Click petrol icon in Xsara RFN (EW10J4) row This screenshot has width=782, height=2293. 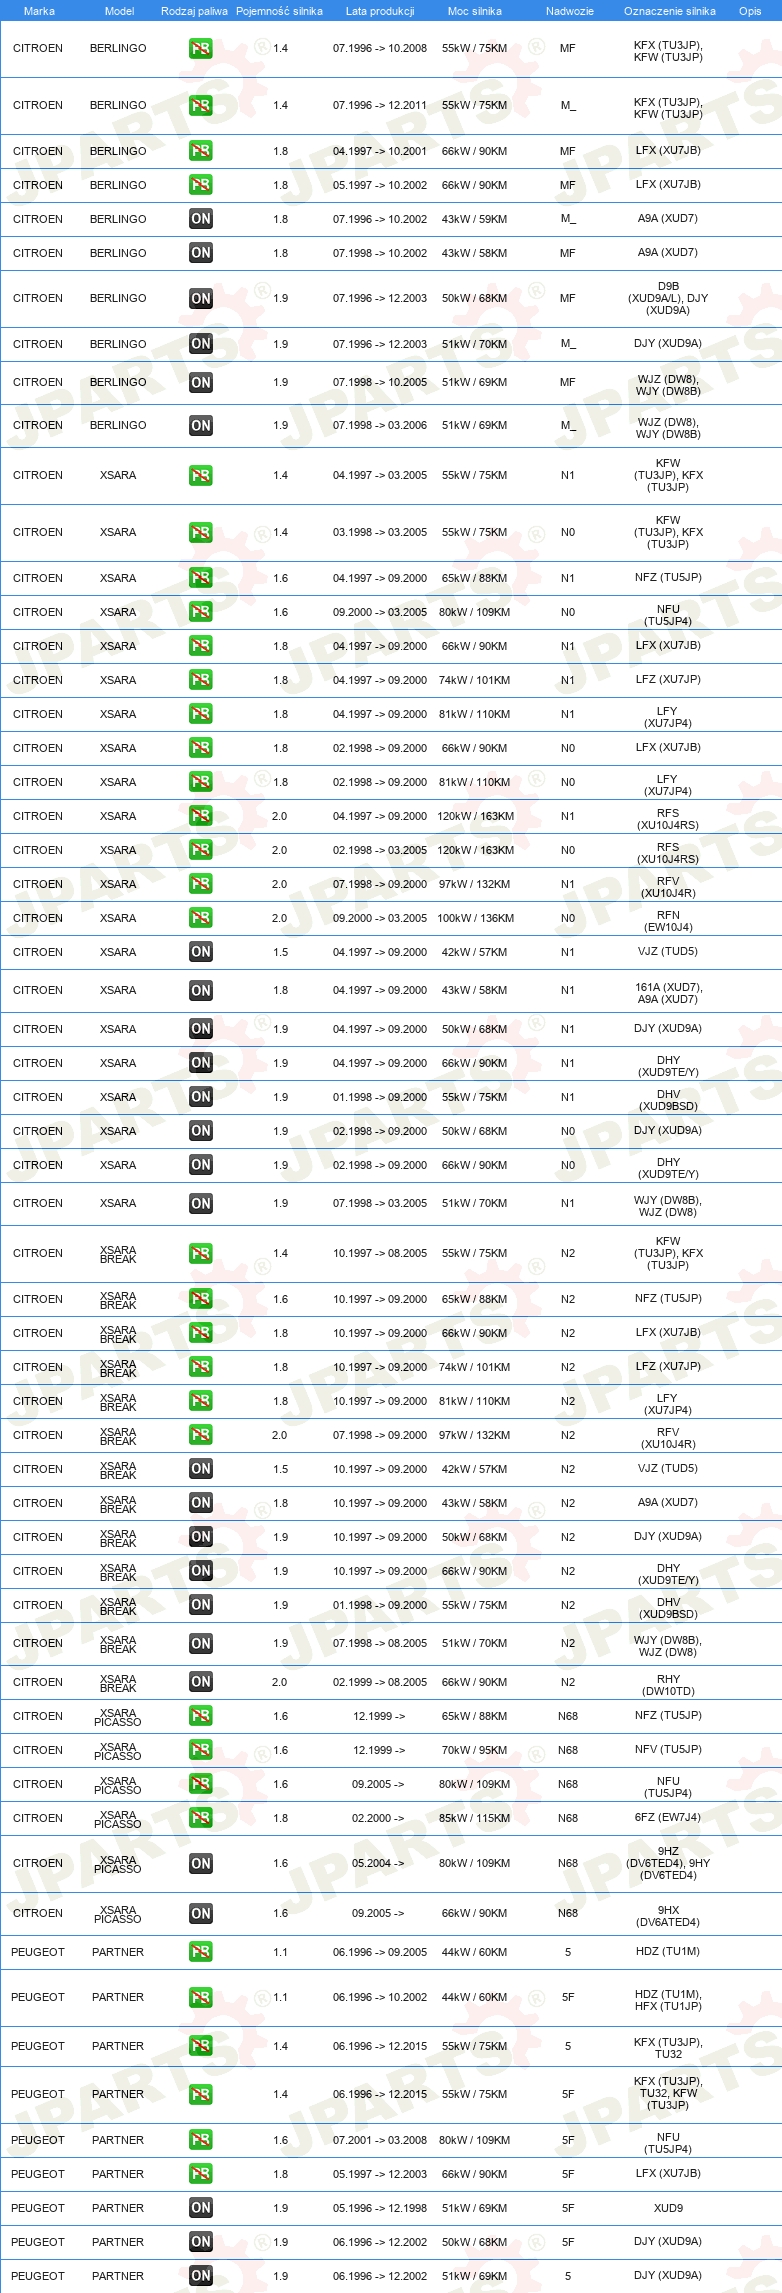click(x=201, y=918)
